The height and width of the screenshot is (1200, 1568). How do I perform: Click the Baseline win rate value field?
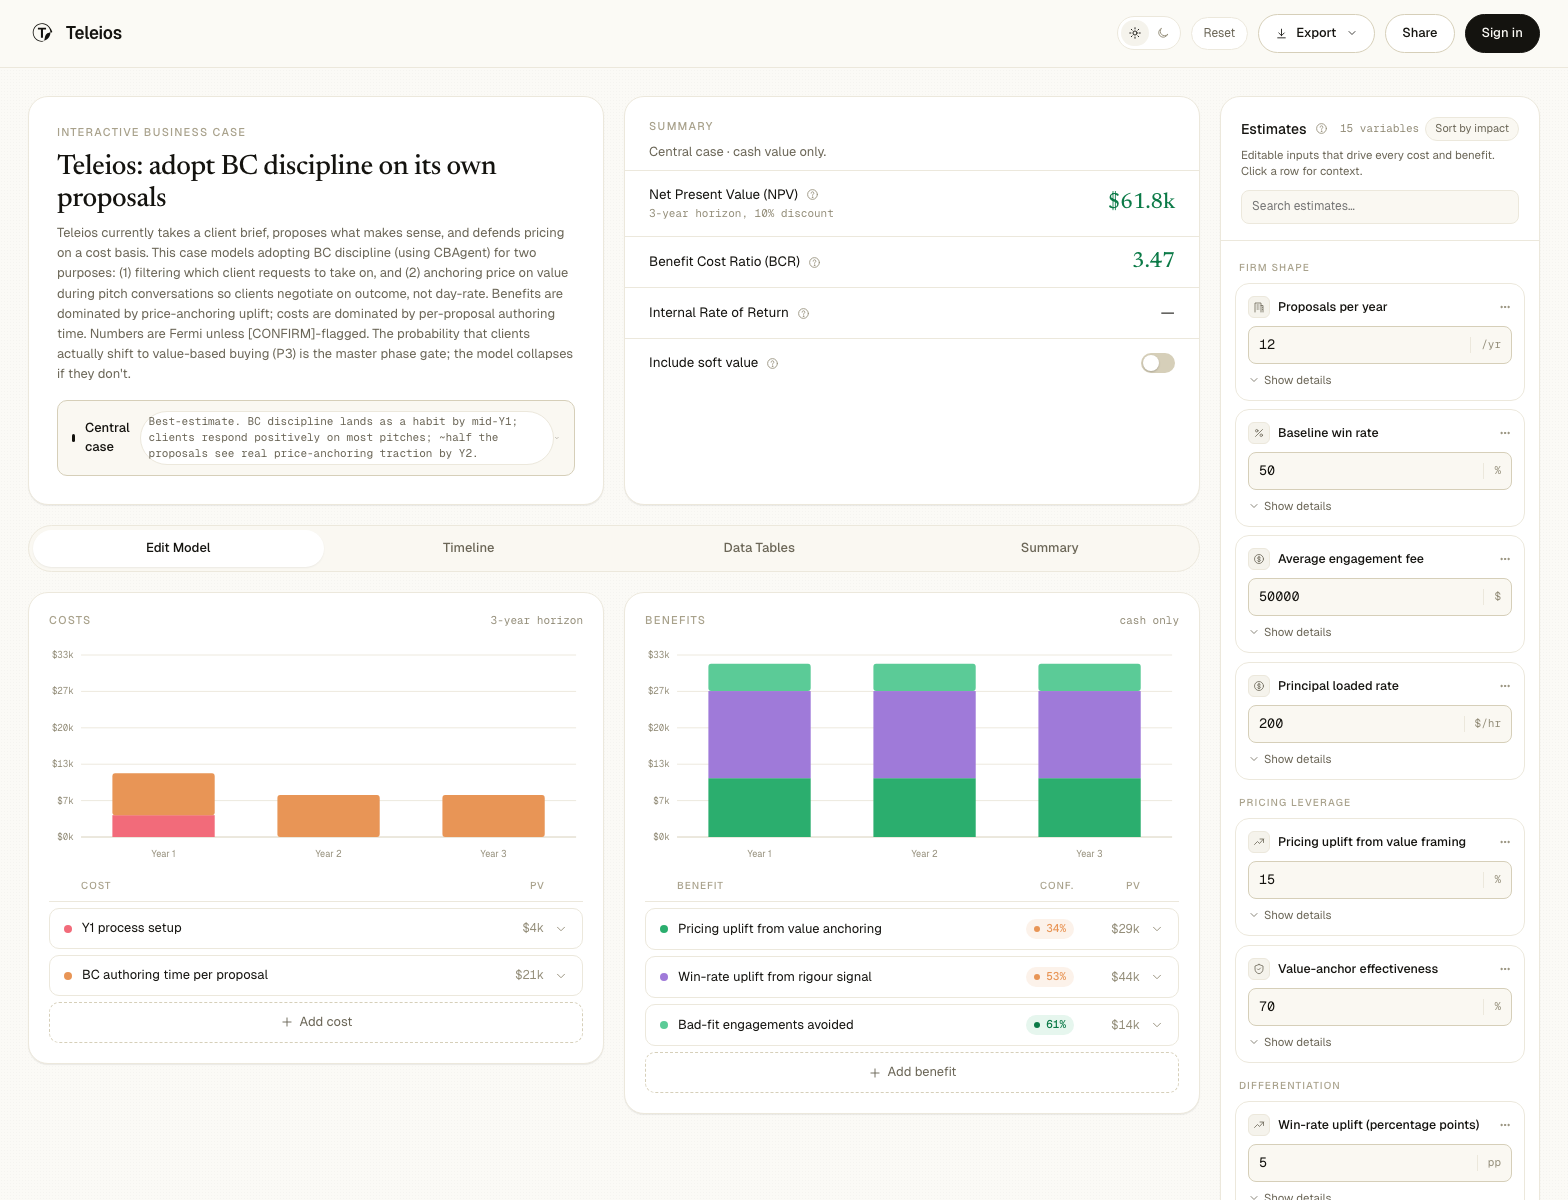(1380, 471)
